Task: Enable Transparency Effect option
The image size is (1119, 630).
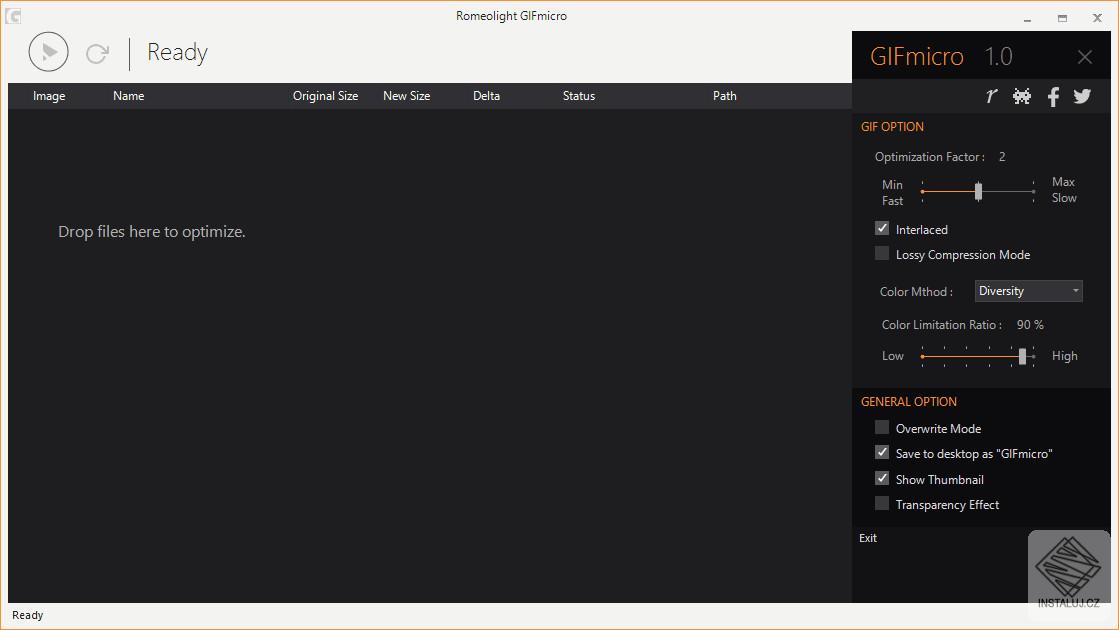Action: coord(882,504)
